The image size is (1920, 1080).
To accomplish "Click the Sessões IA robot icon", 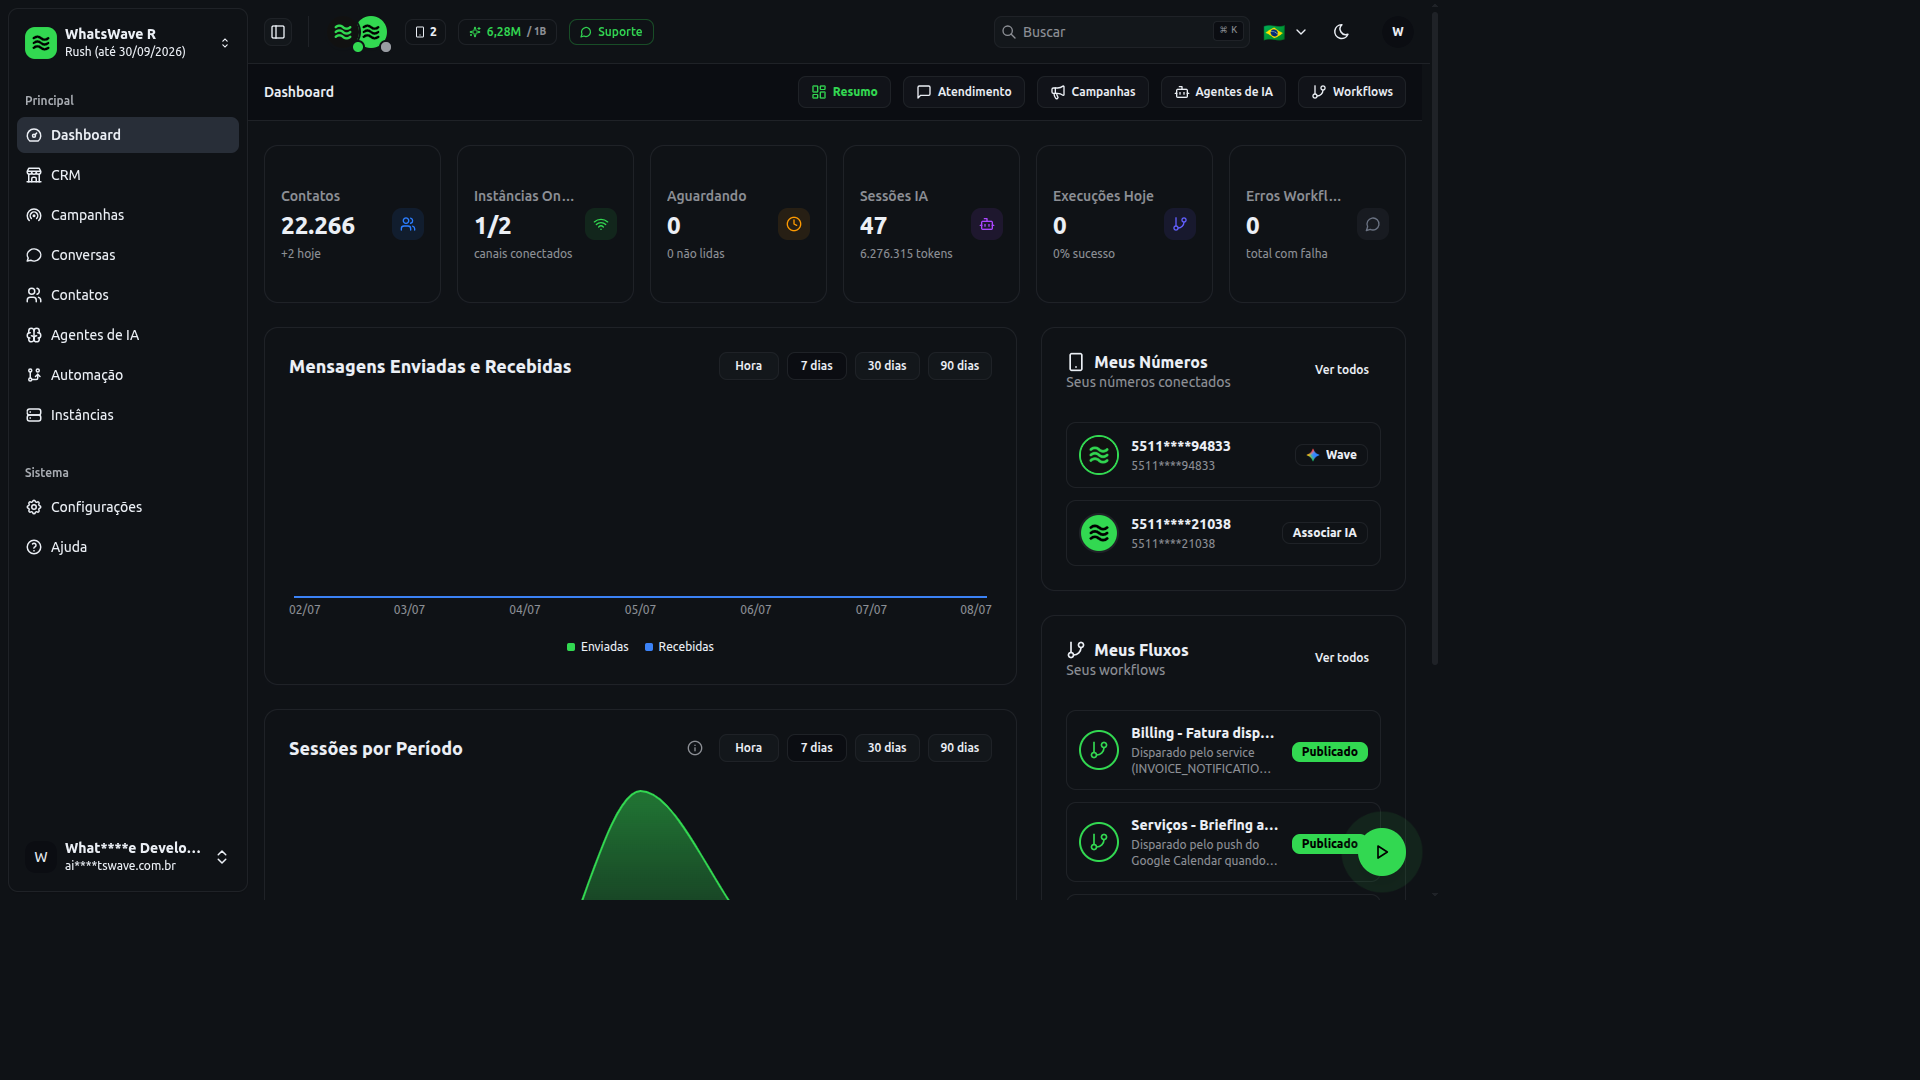I will (x=987, y=224).
